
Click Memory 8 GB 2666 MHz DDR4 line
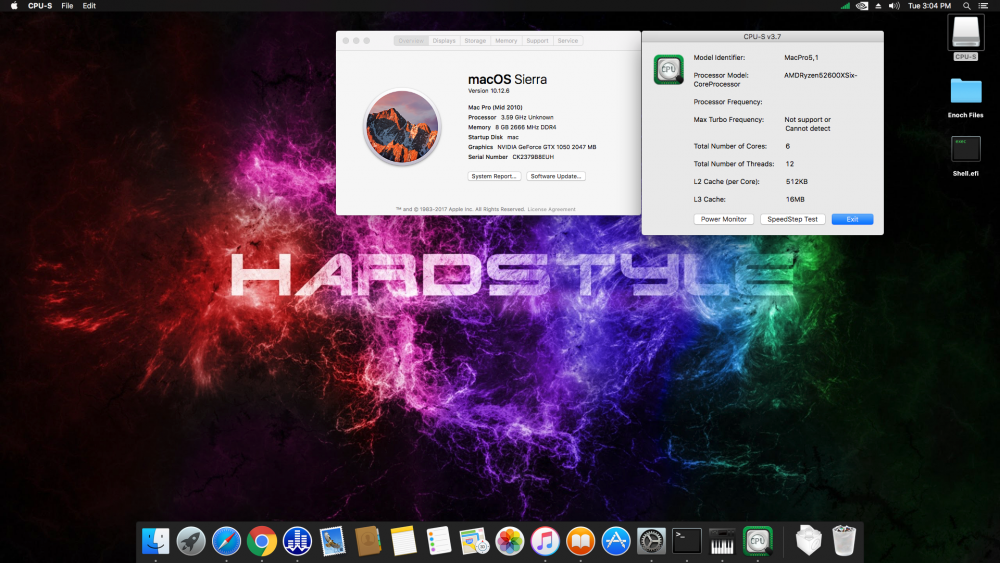pyautogui.click(x=511, y=128)
